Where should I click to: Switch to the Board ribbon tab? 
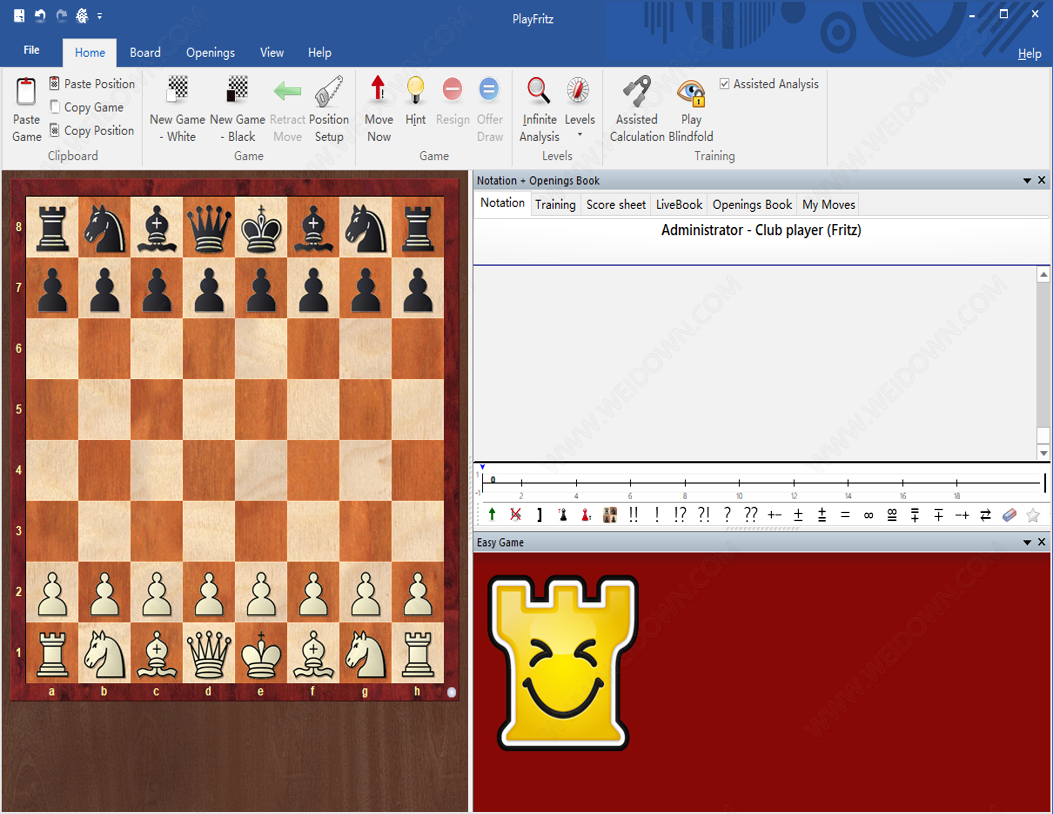pyautogui.click(x=145, y=52)
